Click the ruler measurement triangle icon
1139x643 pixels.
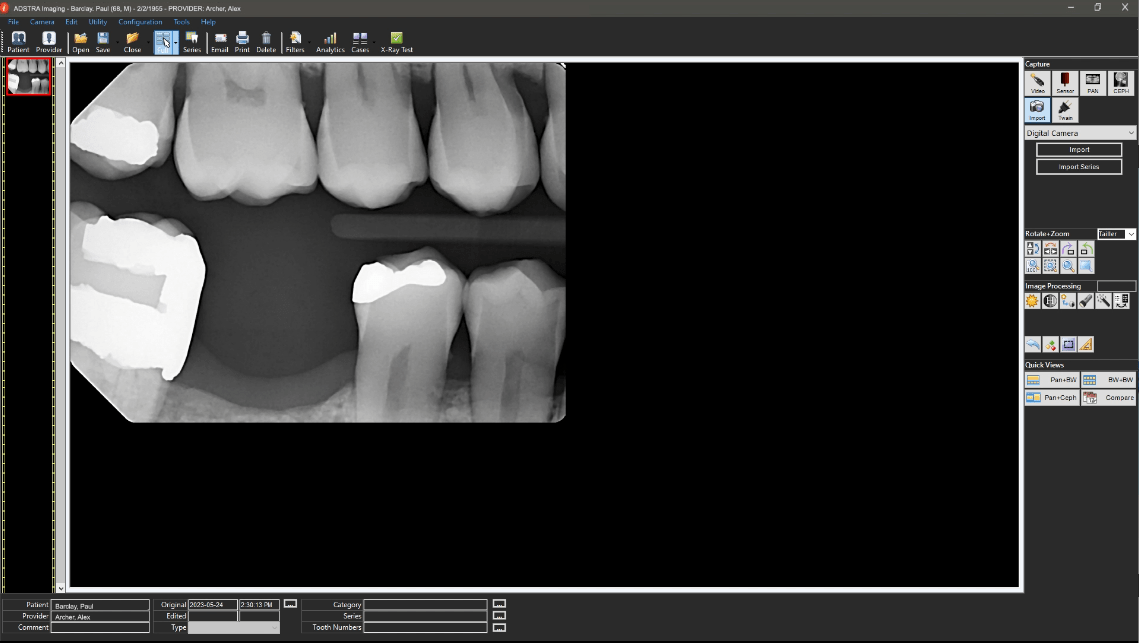coord(1086,344)
